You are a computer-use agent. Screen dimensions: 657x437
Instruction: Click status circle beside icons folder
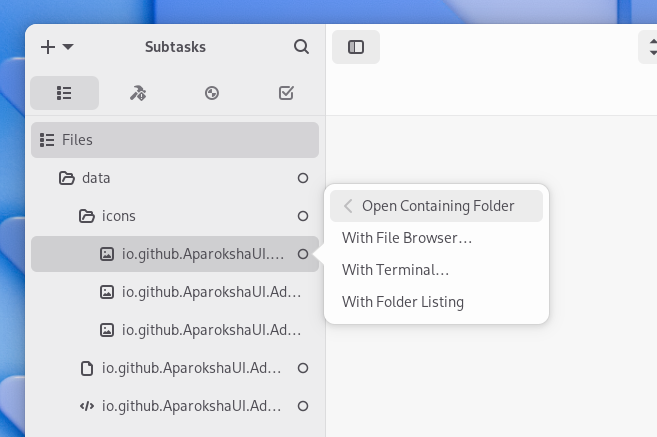(303, 216)
